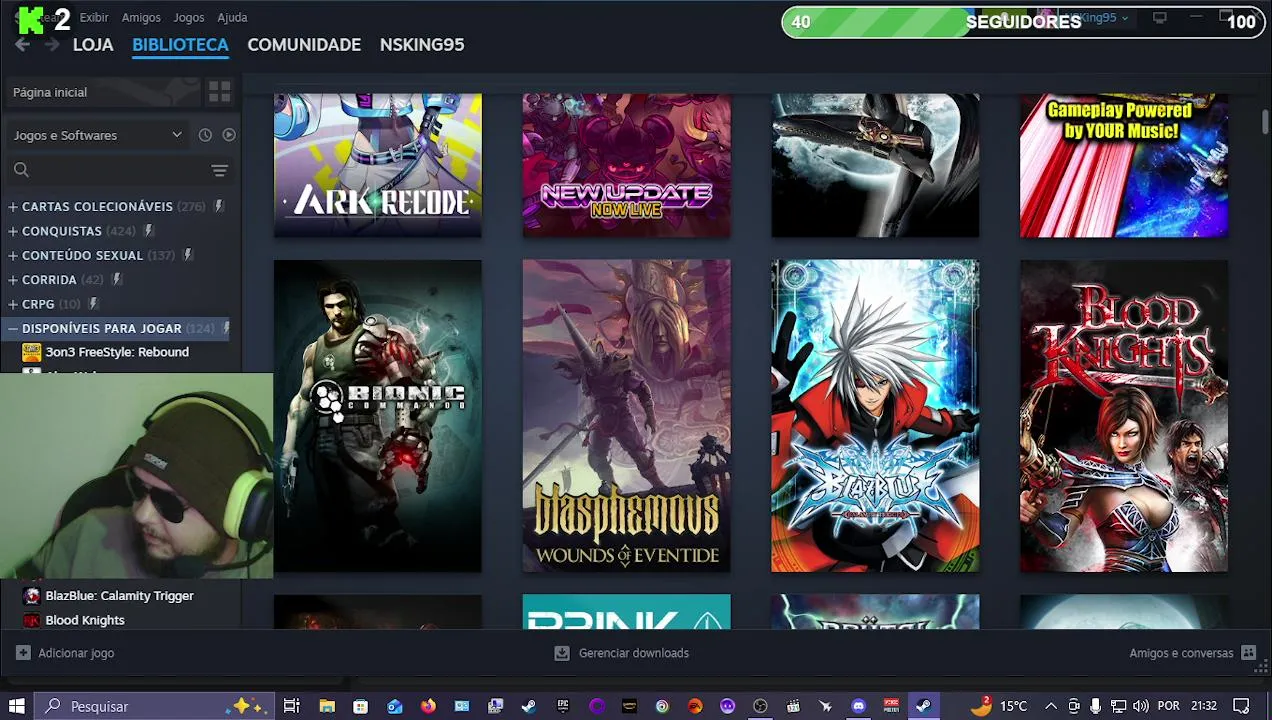Open the network tray icon

pos(1118,706)
